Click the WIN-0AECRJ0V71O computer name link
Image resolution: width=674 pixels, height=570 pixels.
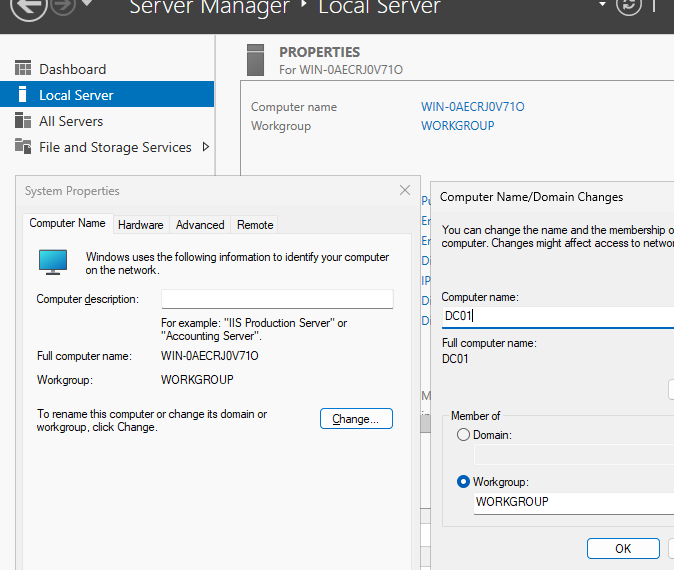473,107
